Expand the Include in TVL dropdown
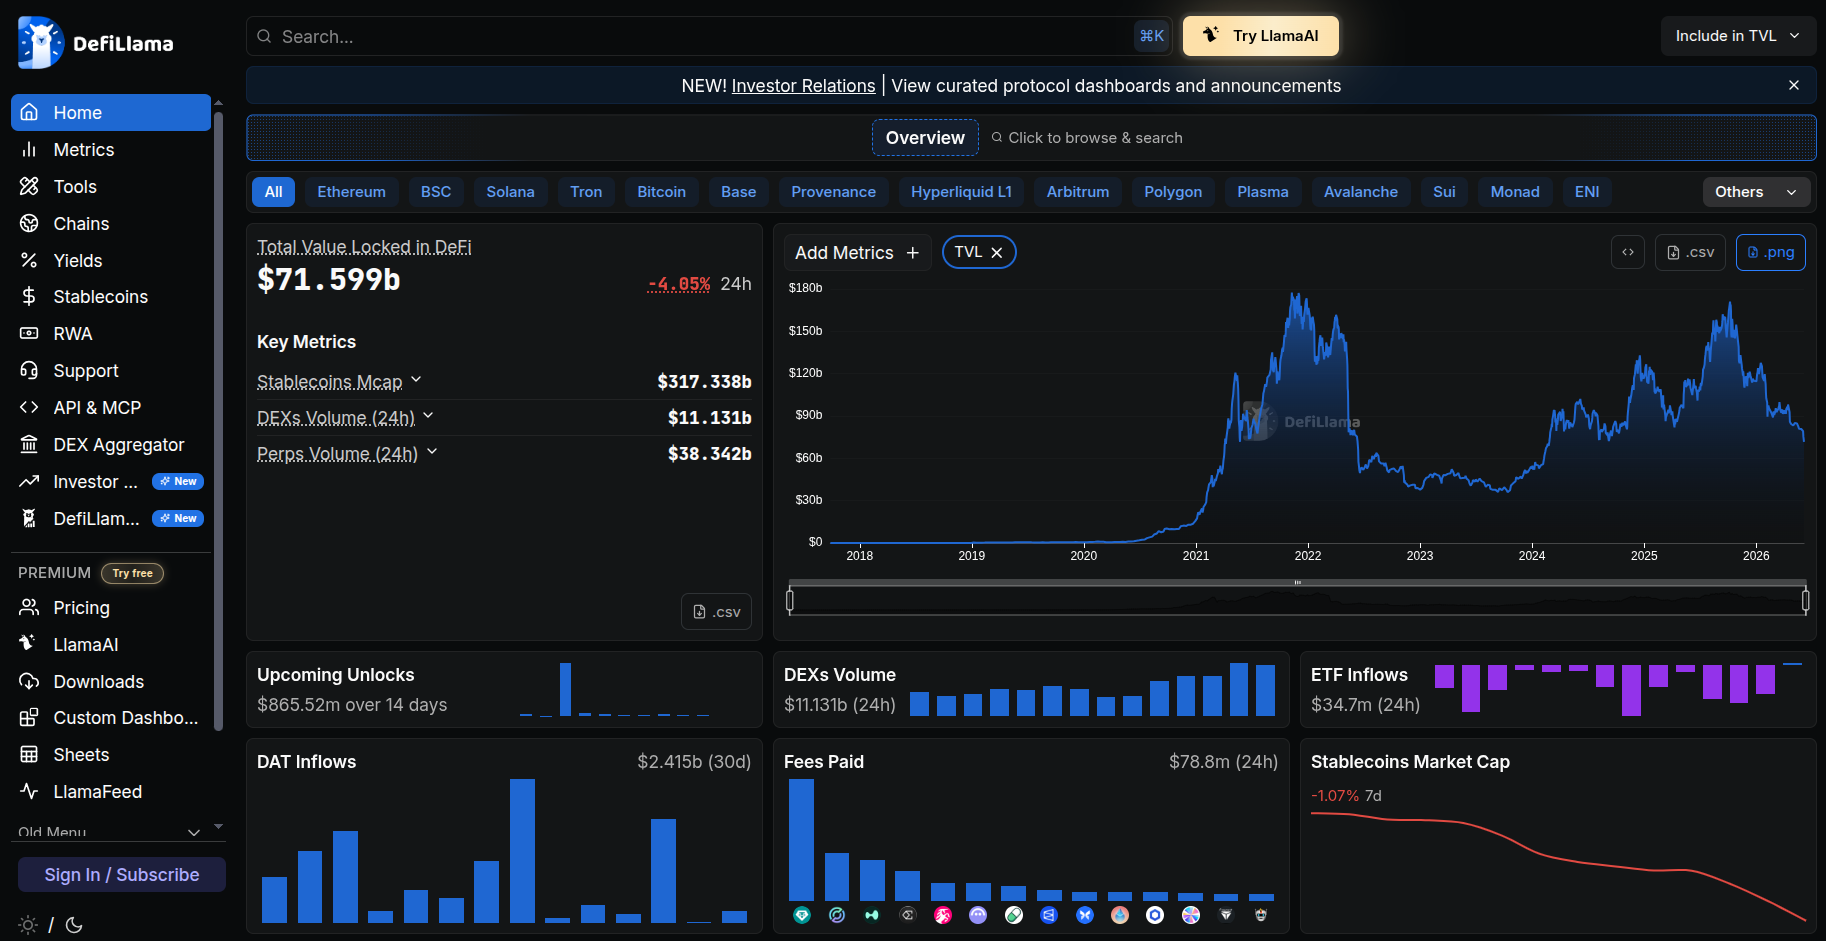Screen dimensions: 1826x941 click(x=1738, y=36)
